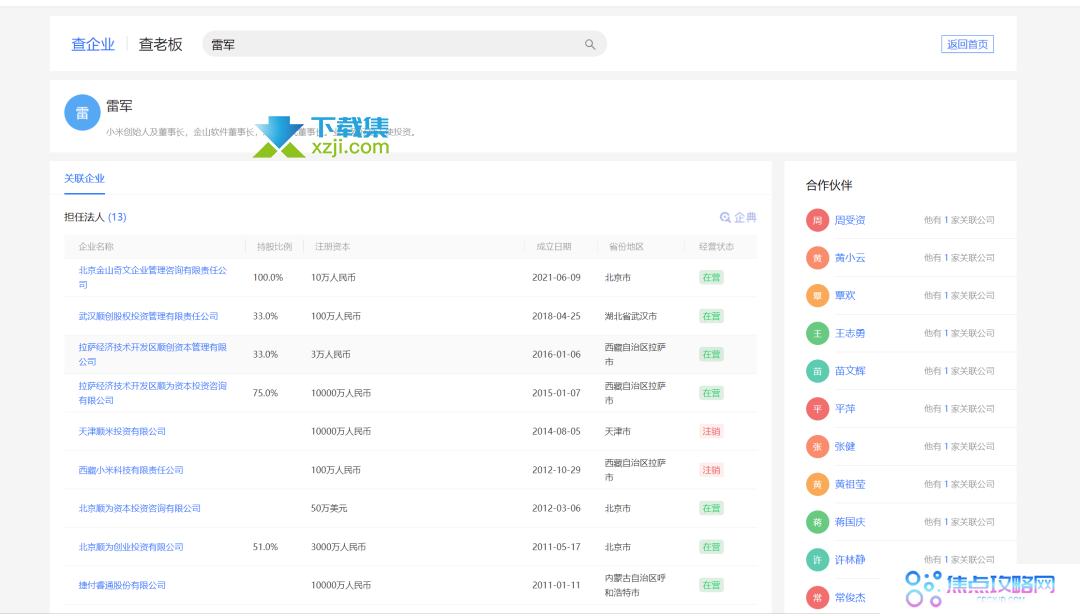Click the 雷 profile avatar

click(82, 112)
